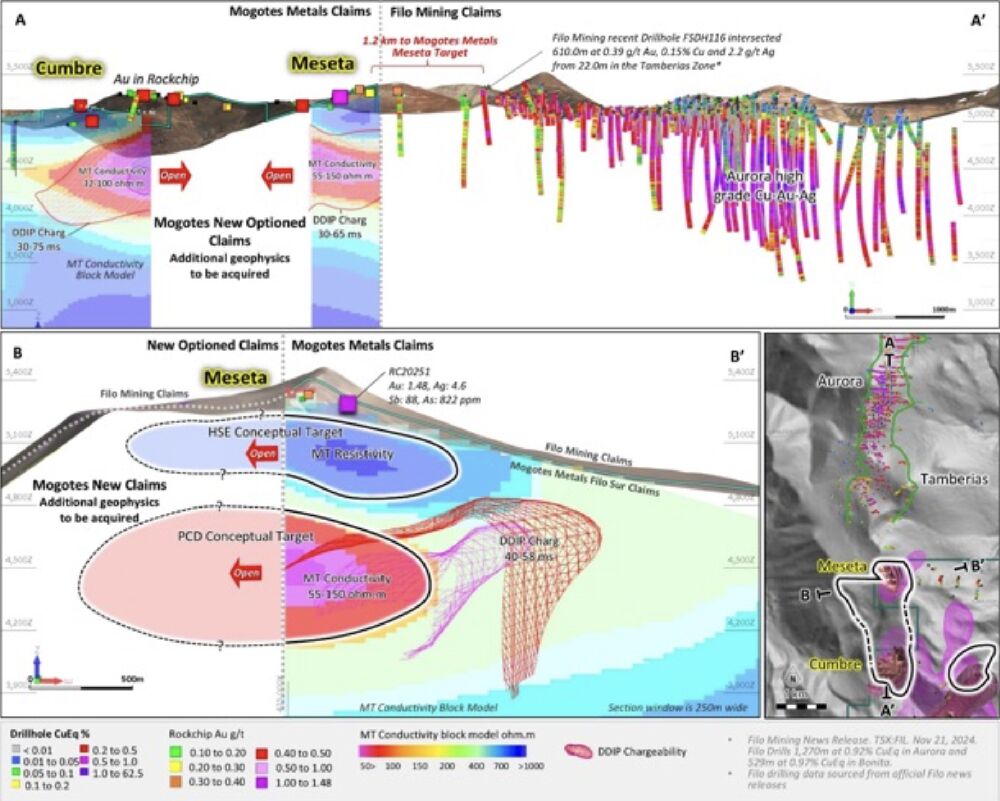The image size is (1000, 801).
Task: Click the Open arrow inside PCD Conceptual Target
Action: (x=246, y=573)
